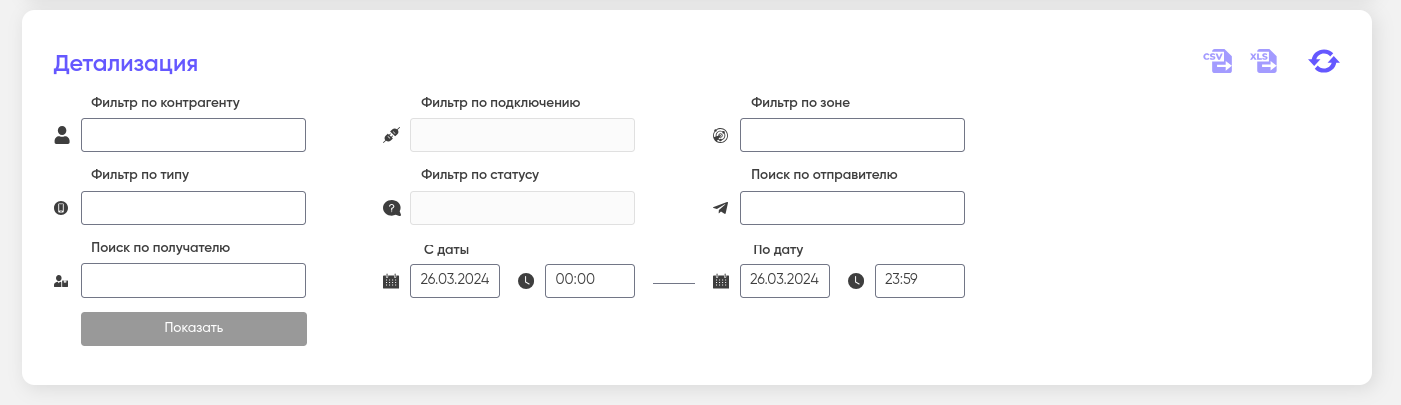The height and width of the screenshot is (405, 1401).
Task: Open the Фильтр по статусу field
Action: tap(522, 208)
